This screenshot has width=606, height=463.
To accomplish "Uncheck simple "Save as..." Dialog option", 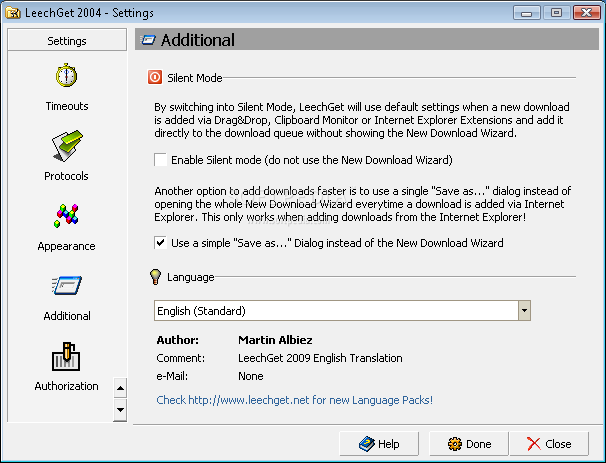I will [160, 243].
